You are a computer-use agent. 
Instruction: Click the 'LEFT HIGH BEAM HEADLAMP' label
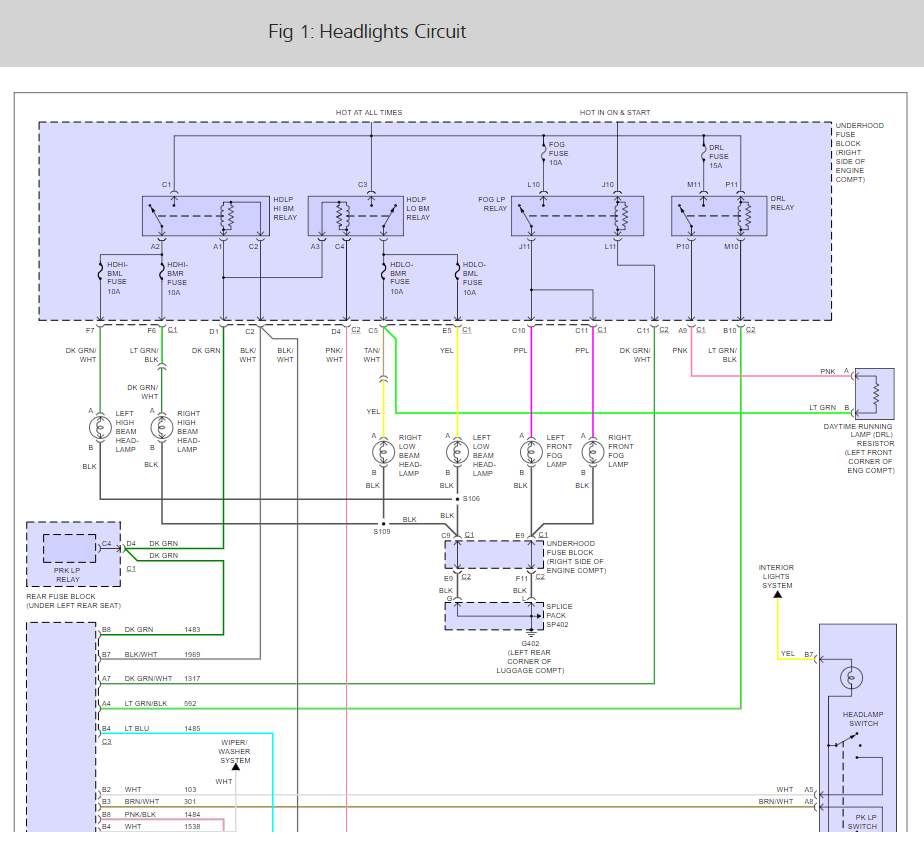coord(126,431)
